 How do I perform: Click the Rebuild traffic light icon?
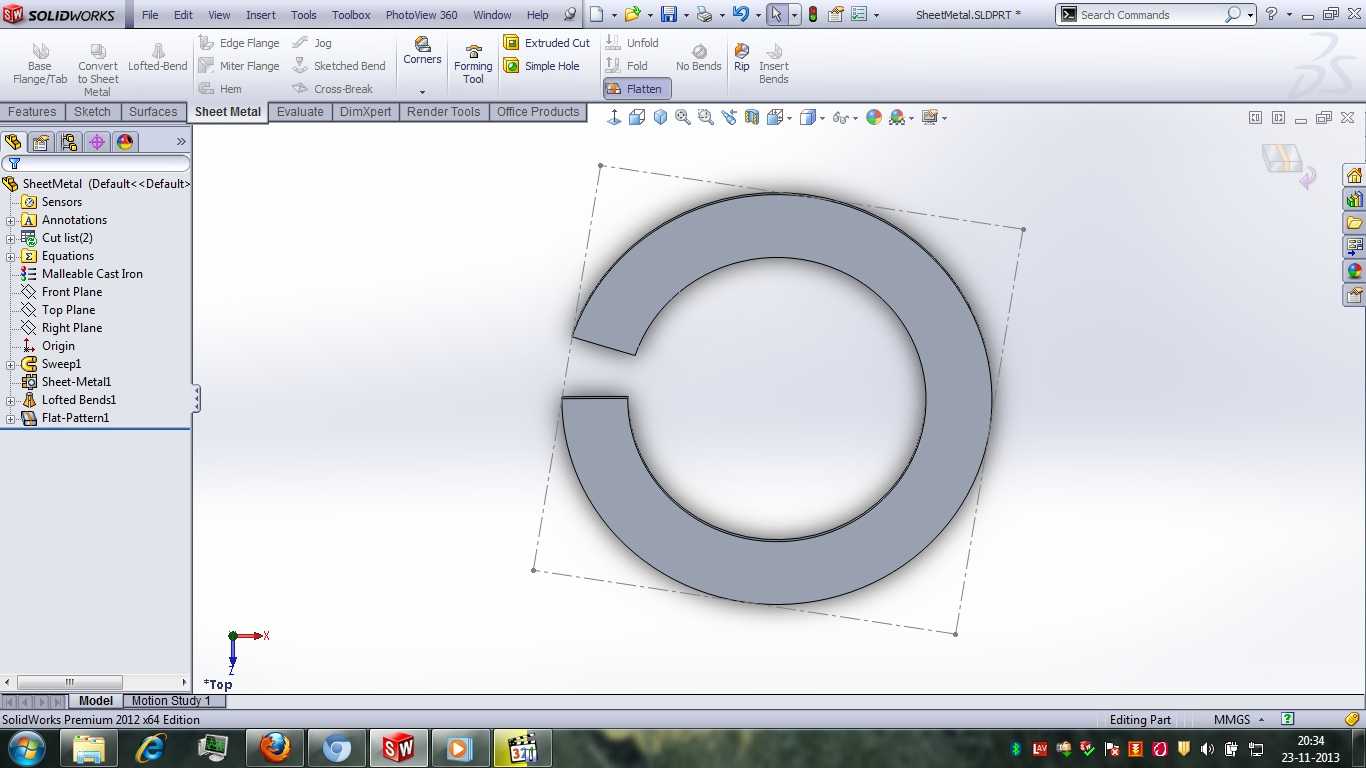(812, 15)
